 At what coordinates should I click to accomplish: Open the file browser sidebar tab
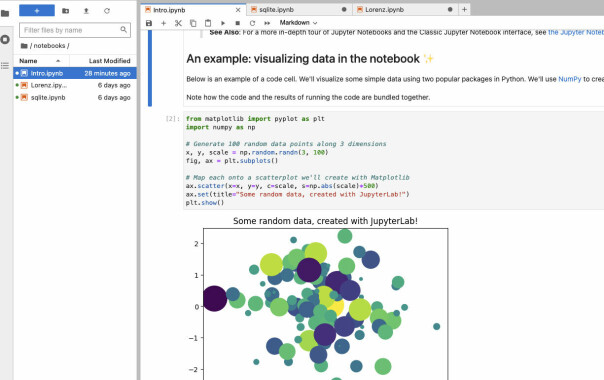(5, 13)
